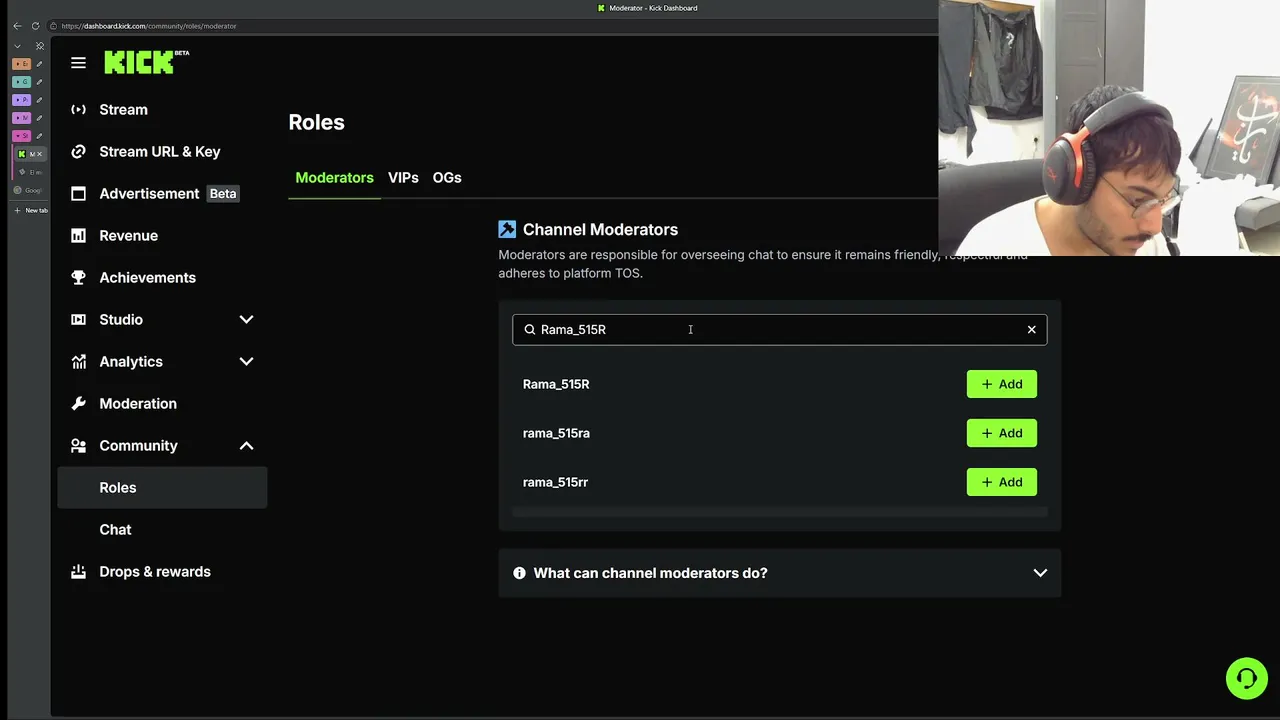Edit the orange tab group with pencil icon
Screen dimensions: 1280x720
[39, 64]
